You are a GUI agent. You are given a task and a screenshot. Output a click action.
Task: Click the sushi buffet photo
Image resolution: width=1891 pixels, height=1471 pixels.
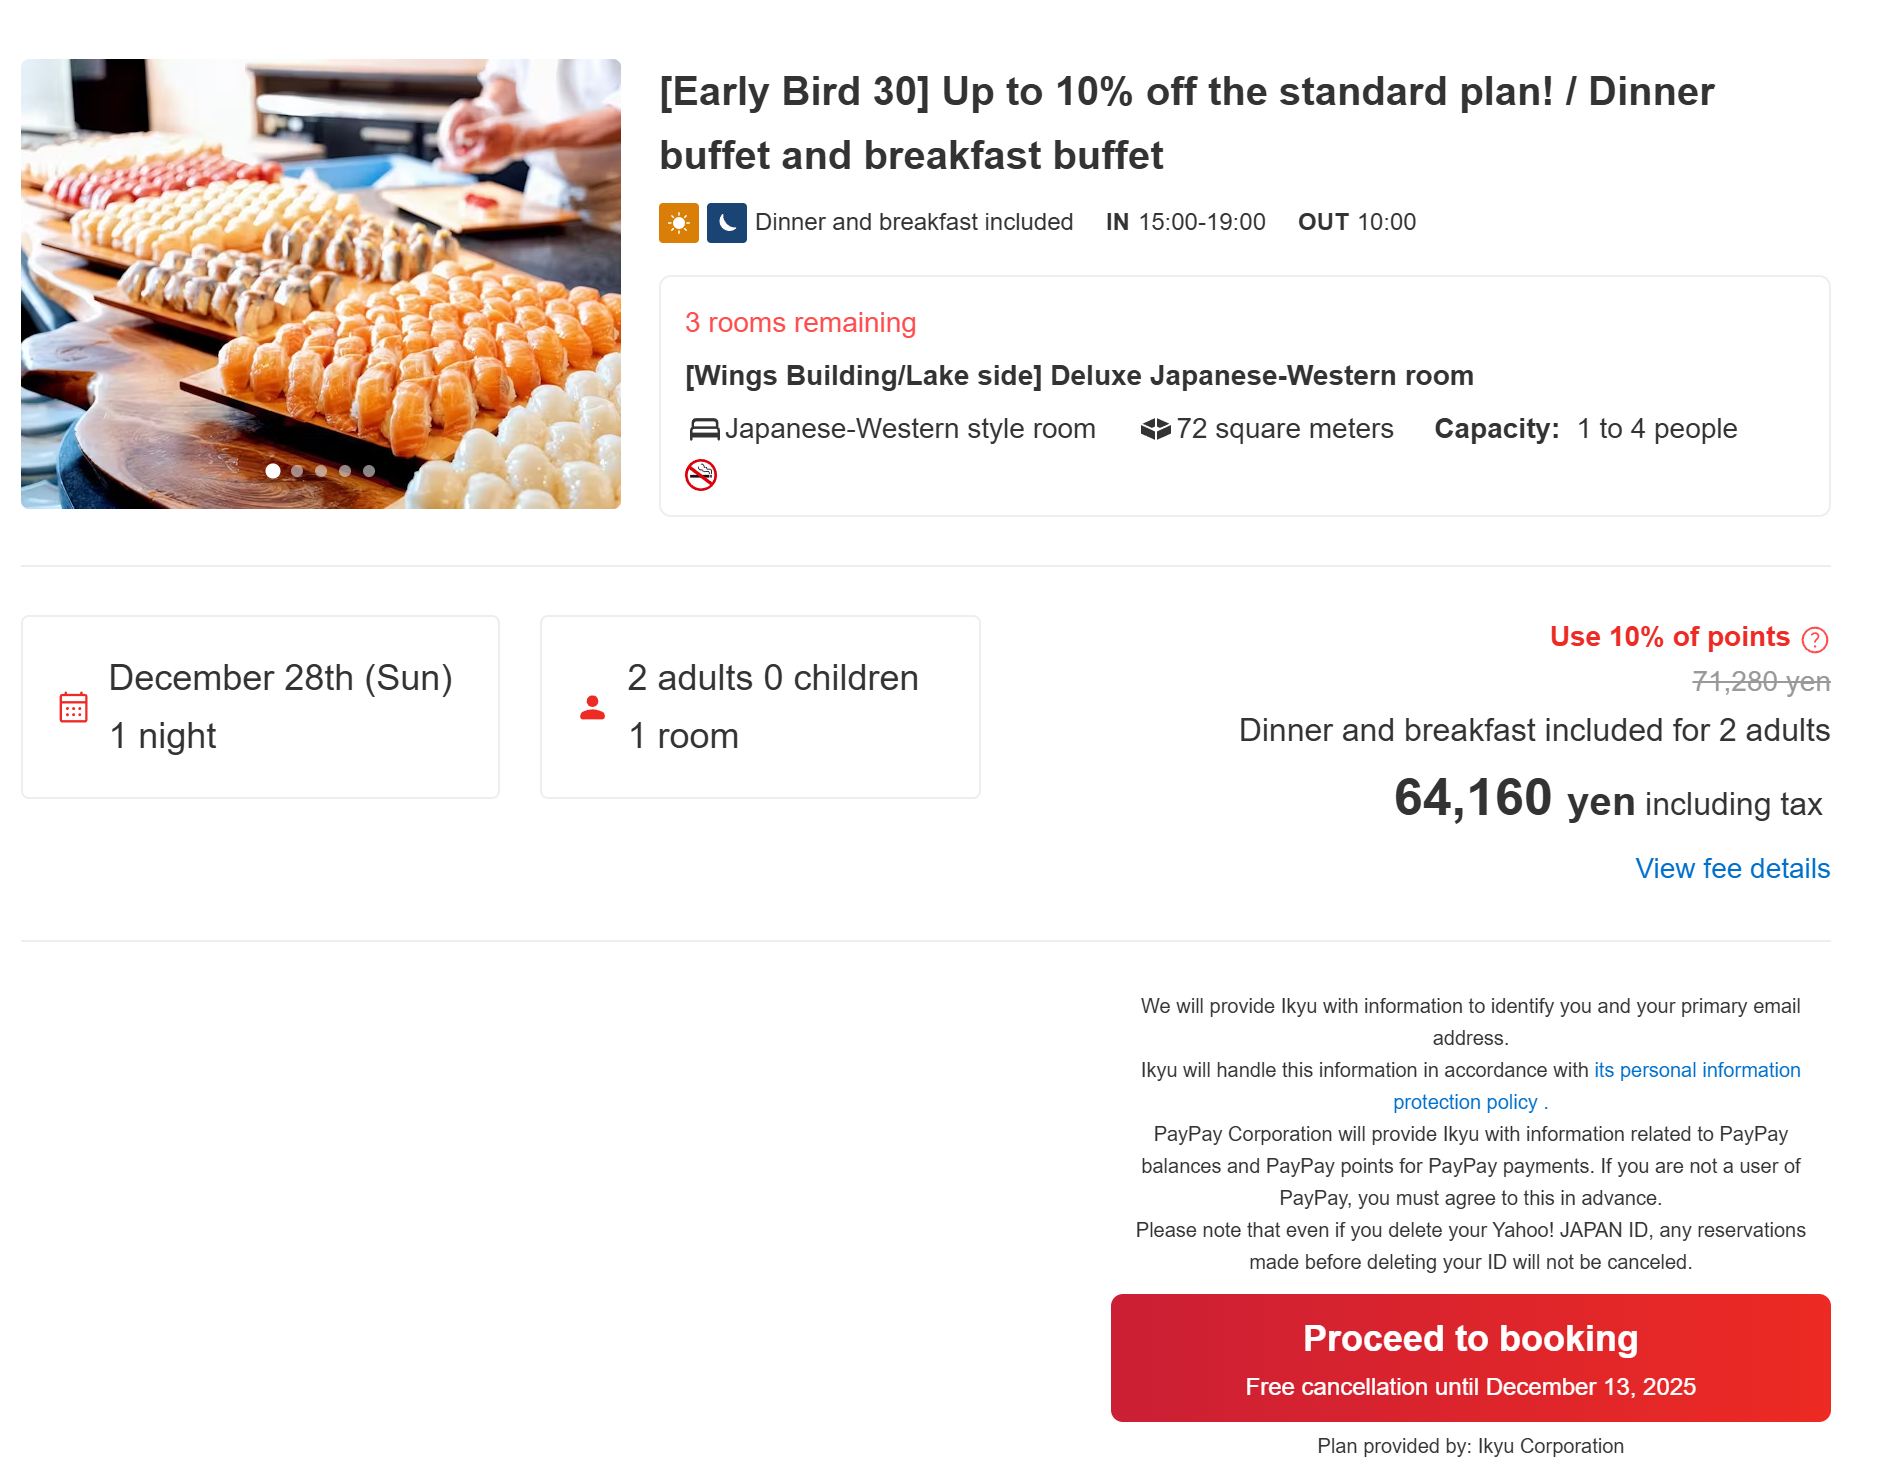tap(320, 283)
